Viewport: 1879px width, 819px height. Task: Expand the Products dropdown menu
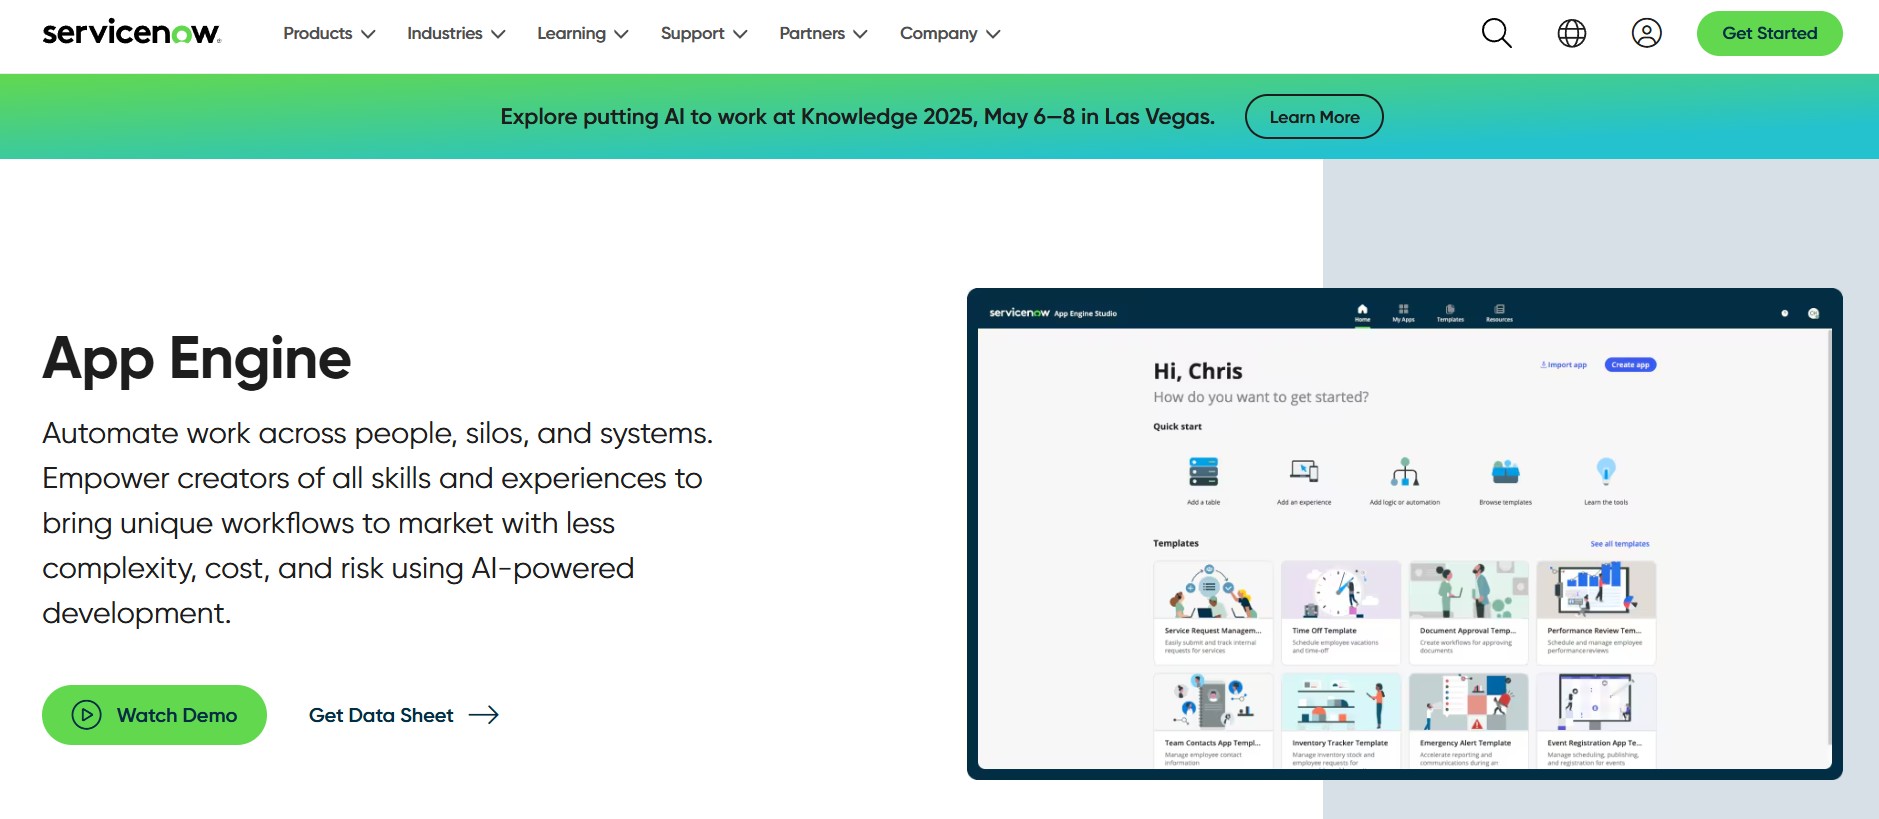[329, 33]
